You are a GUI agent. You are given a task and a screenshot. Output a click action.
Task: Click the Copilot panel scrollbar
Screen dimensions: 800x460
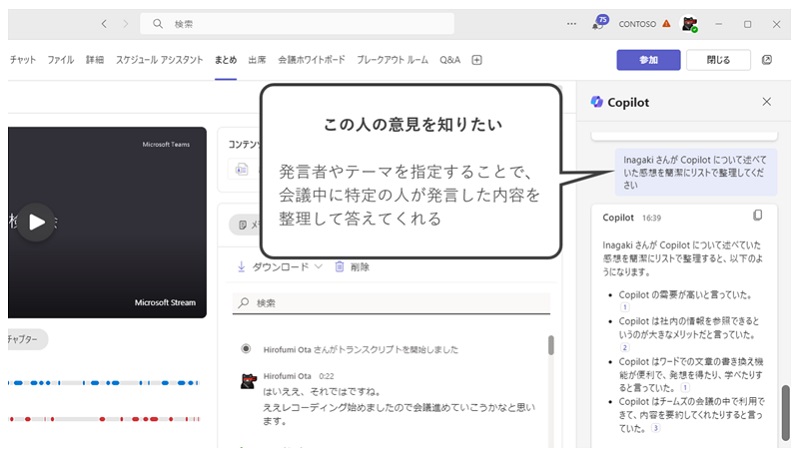(786, 413)
